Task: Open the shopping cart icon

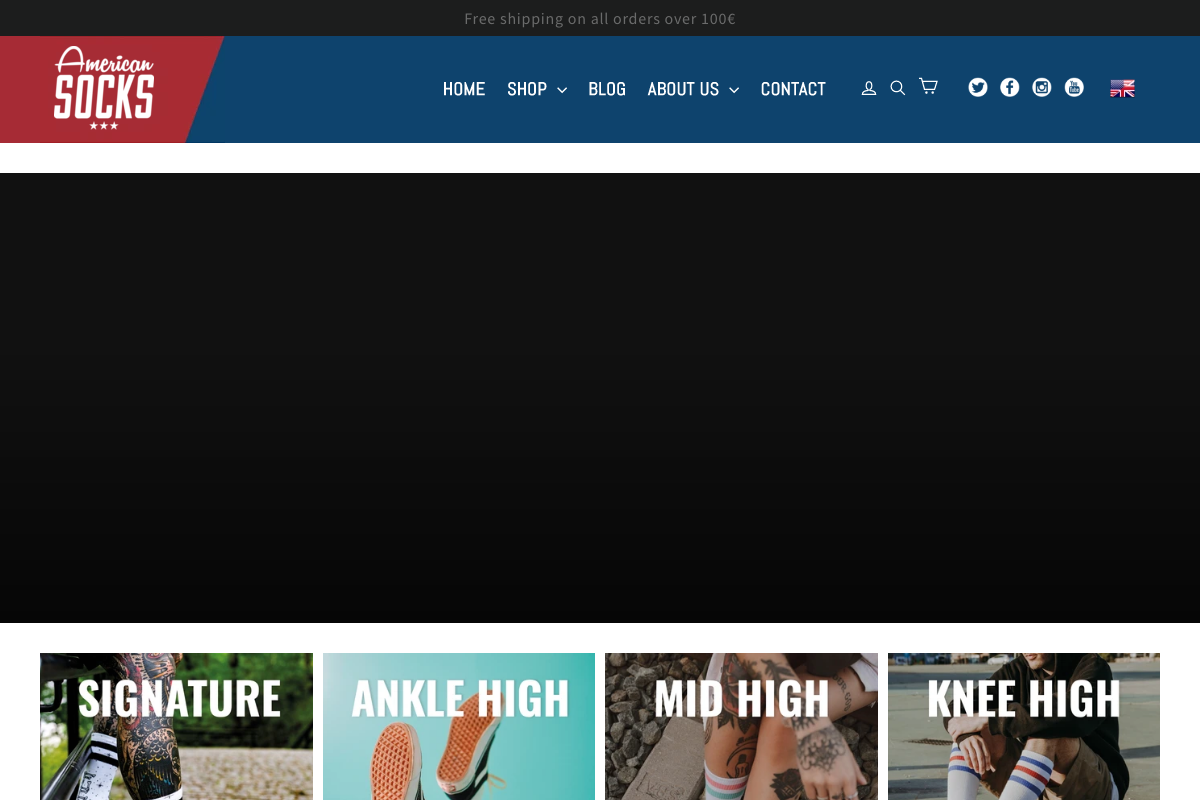Action: point(928,86)
